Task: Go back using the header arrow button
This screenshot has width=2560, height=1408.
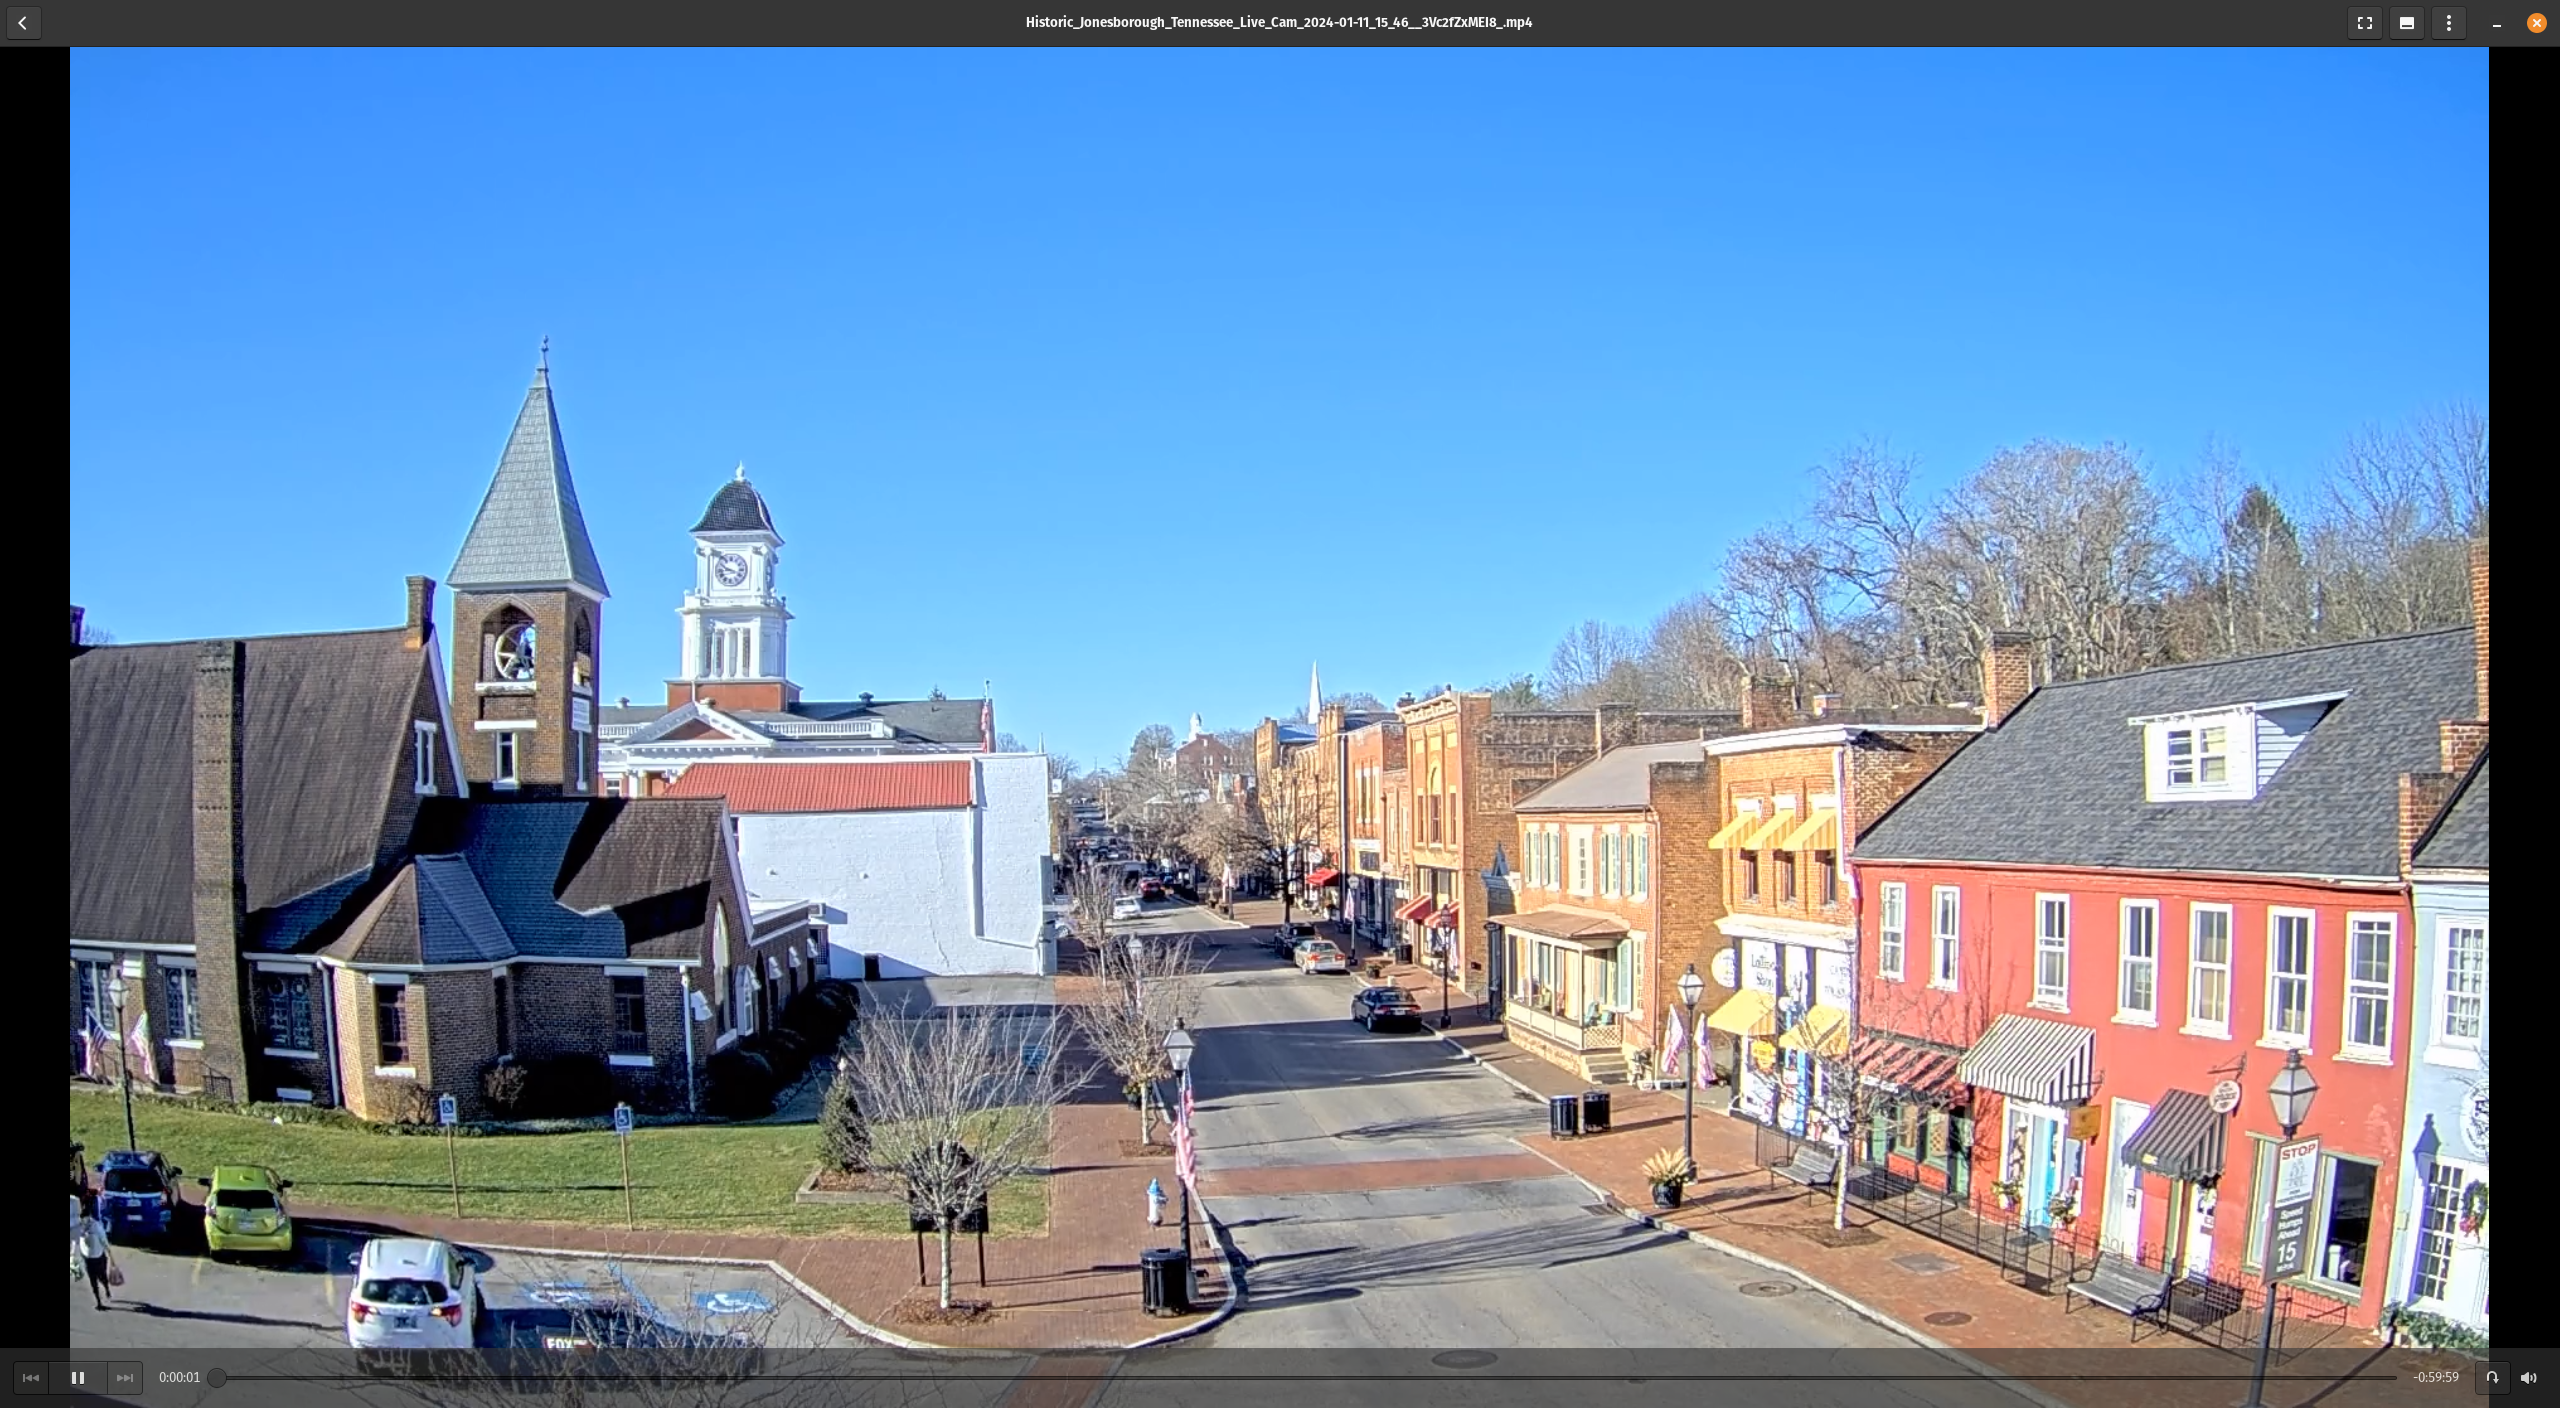Action: tap(23, 23)
